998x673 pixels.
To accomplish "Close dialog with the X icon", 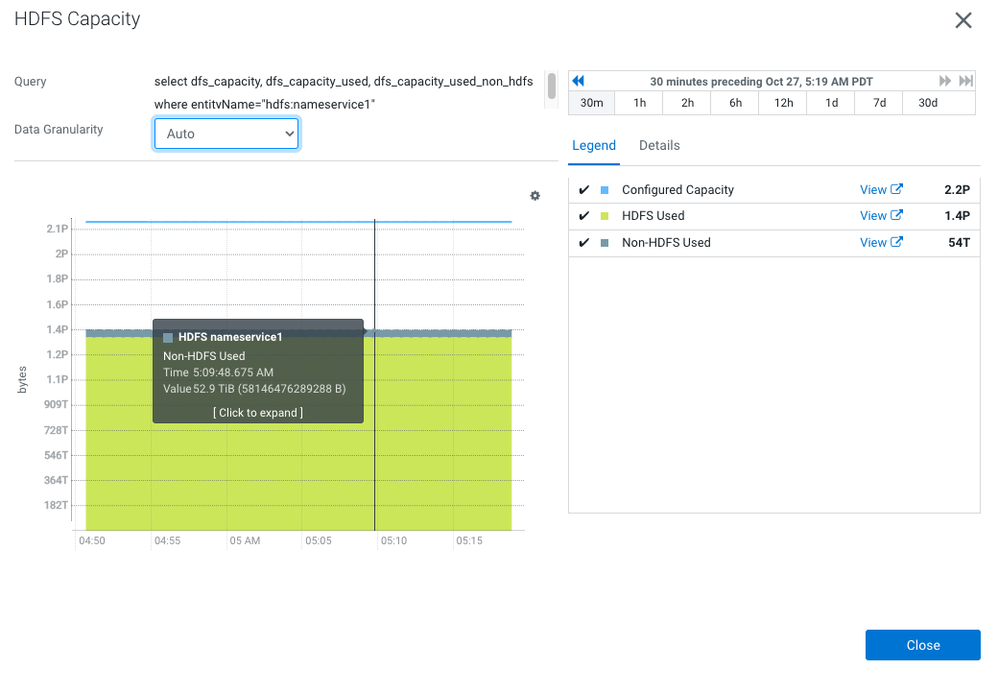I will click(x=964, y=20).
